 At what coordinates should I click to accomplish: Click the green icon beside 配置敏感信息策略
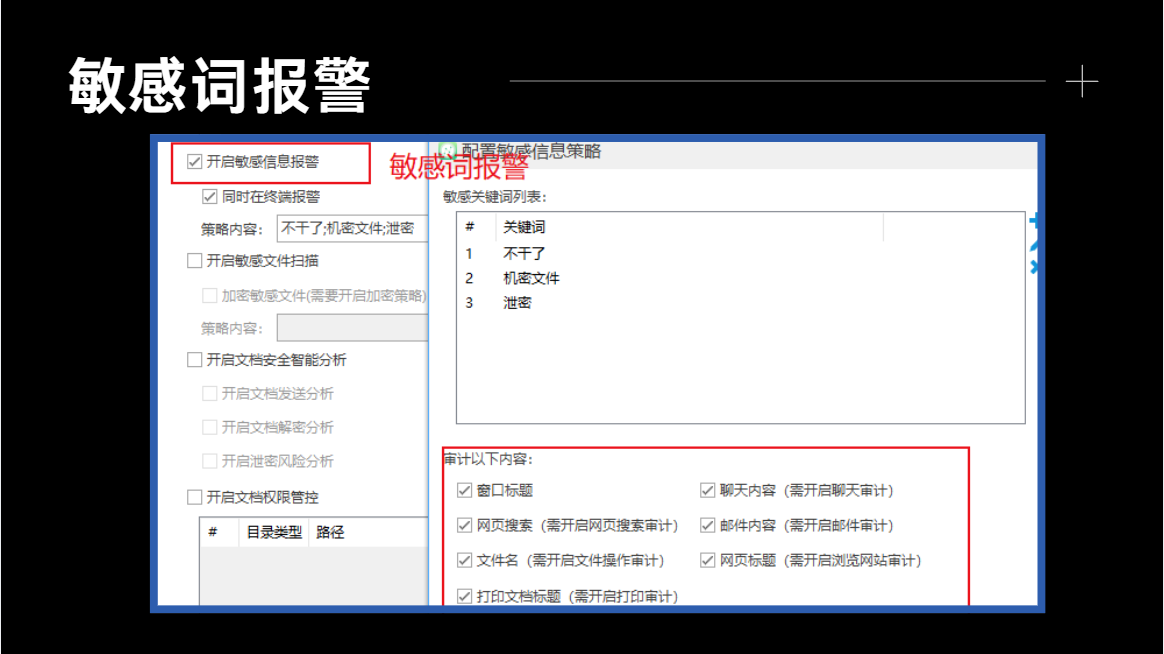tap(448, 151)
